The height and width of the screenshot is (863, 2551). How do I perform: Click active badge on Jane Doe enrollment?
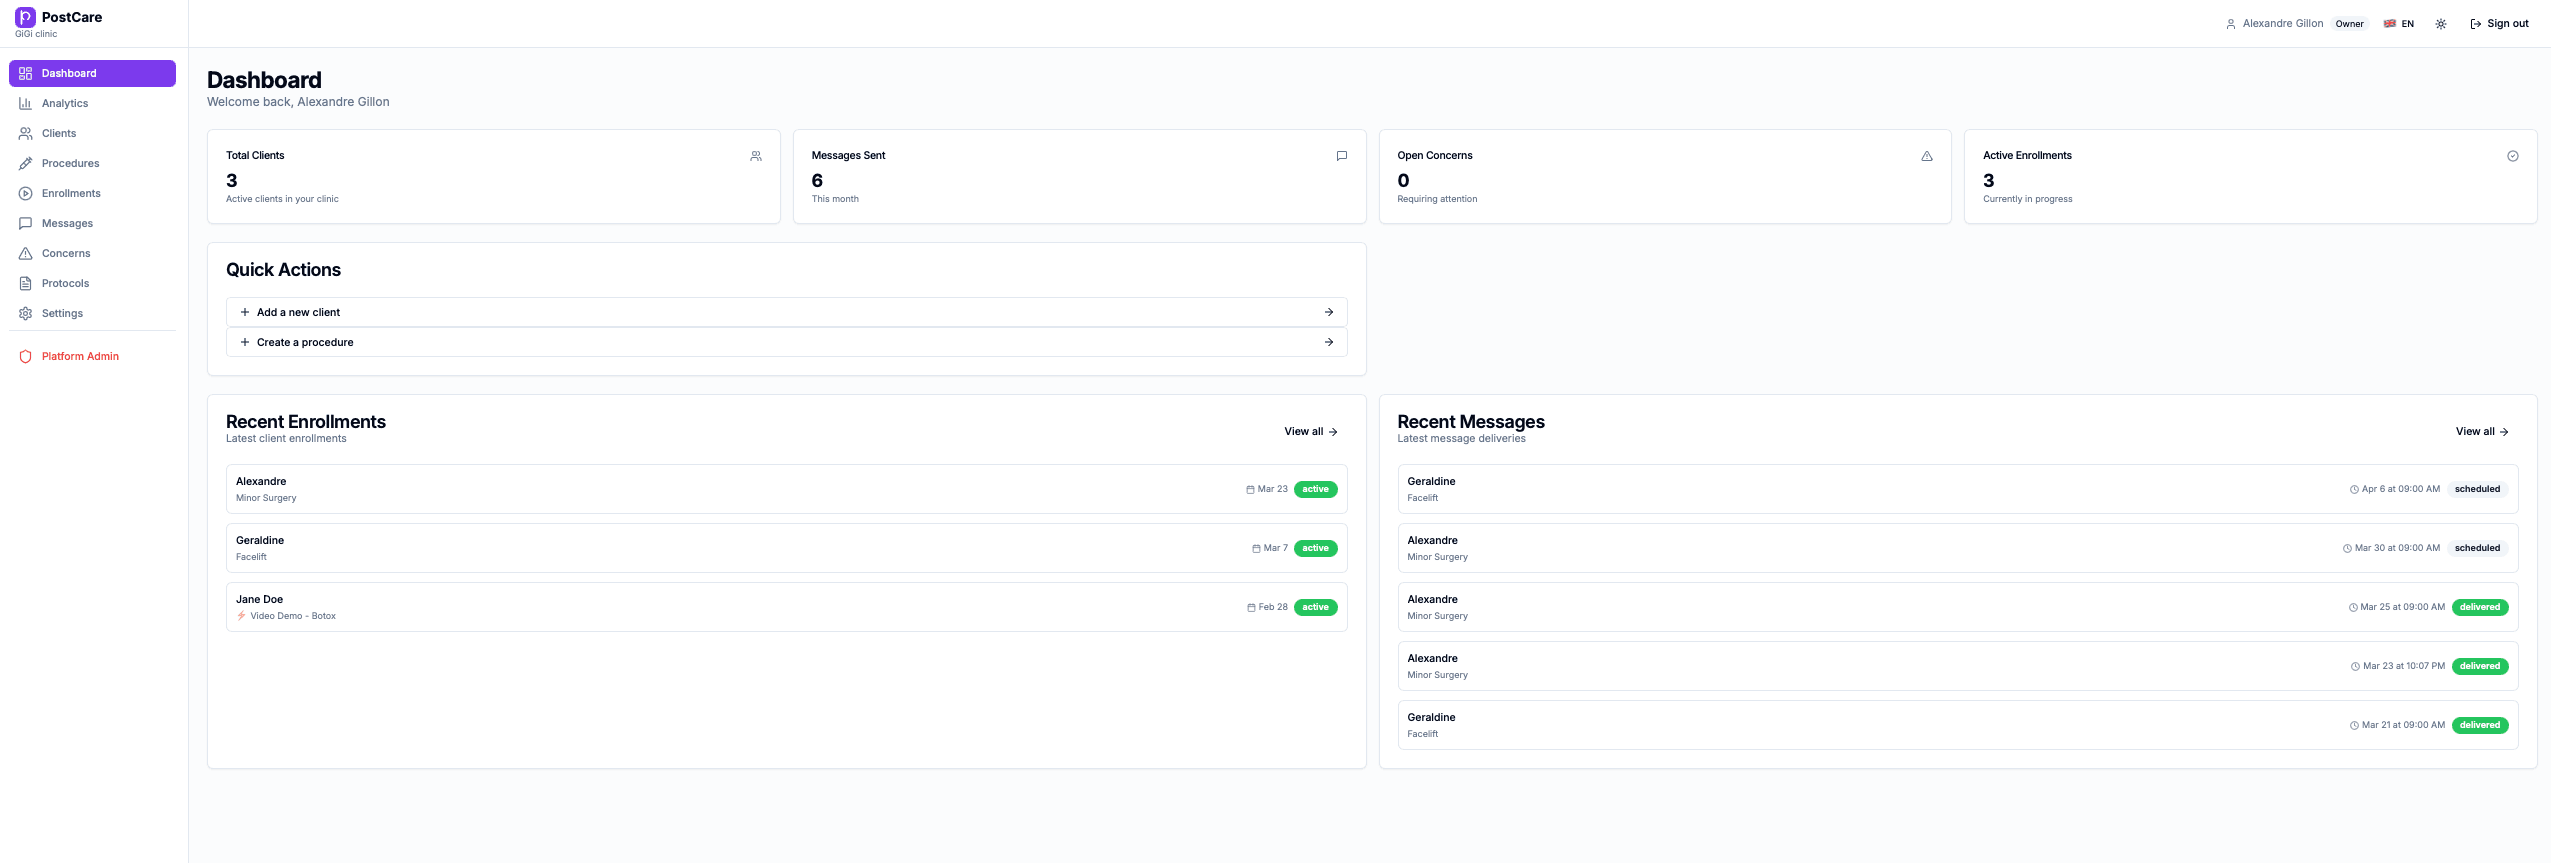tap(1315, 607)
